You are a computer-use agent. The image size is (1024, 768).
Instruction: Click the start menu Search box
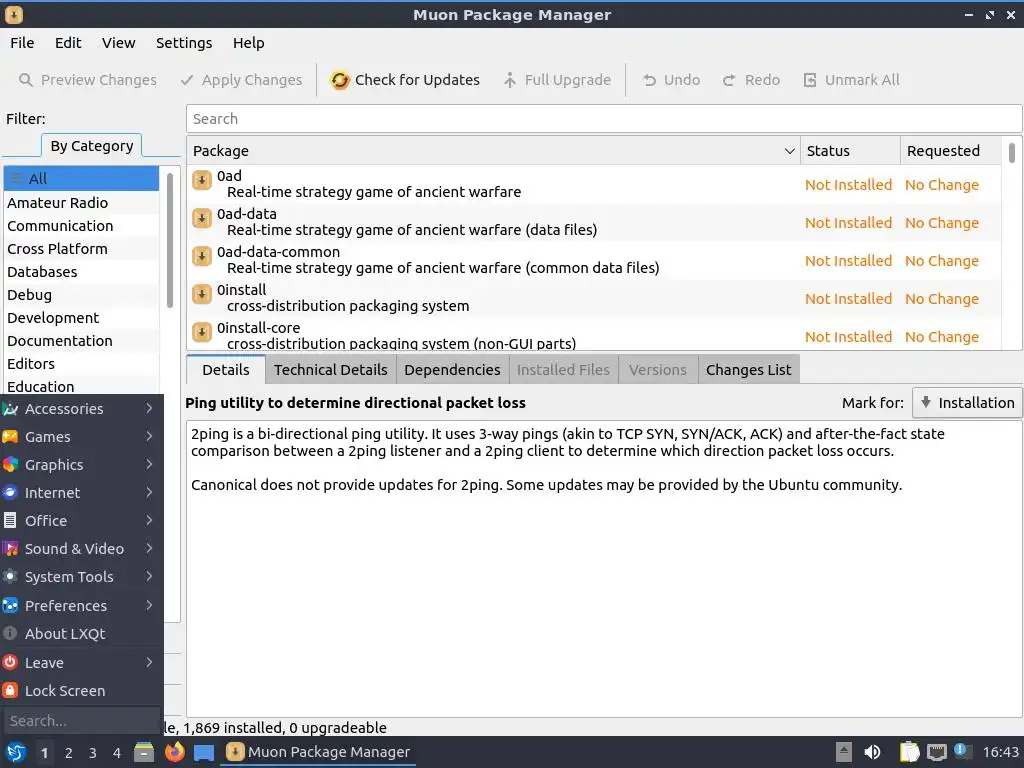(x=81, y=721)
